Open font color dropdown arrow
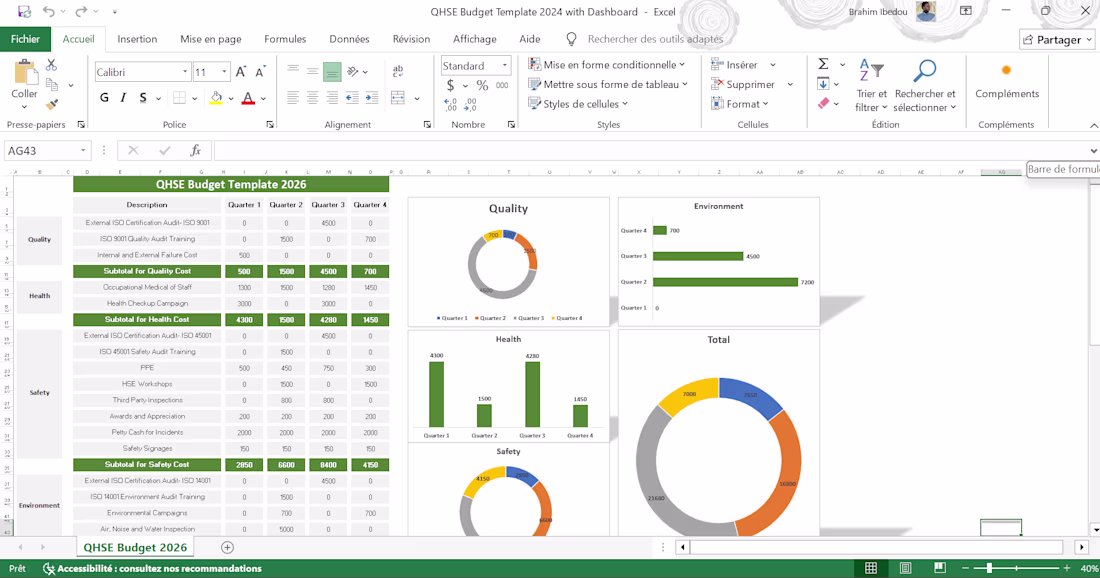Viewport: 1100px width, 578px height. pos(263,99)
